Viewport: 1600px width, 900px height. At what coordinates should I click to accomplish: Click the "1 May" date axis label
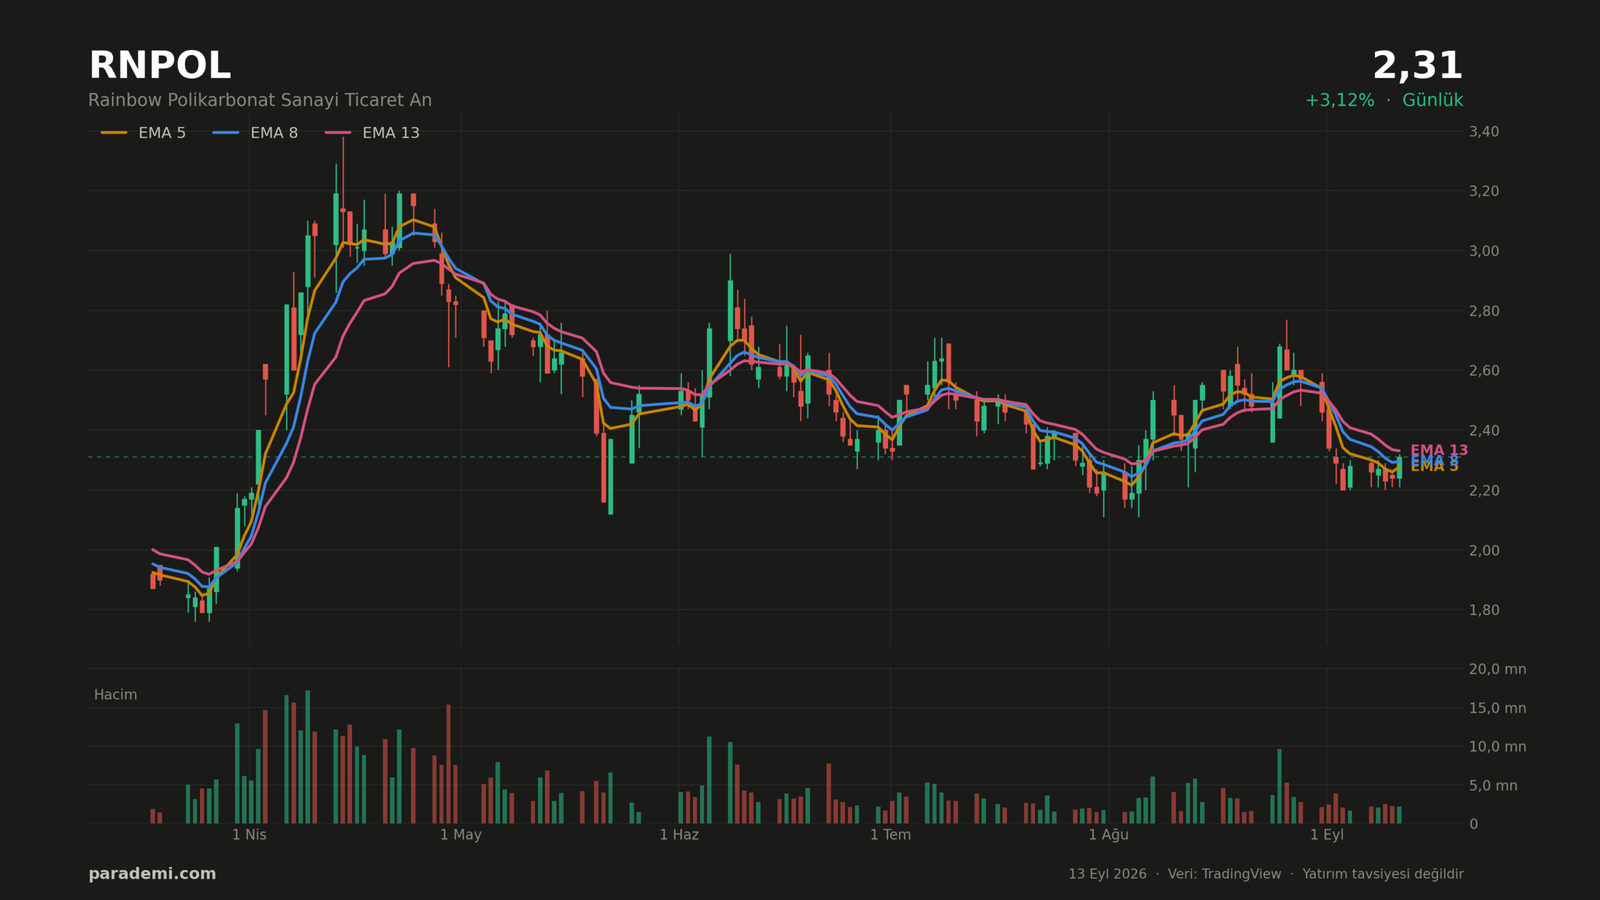pyautogui.click(x=460, y=835)
